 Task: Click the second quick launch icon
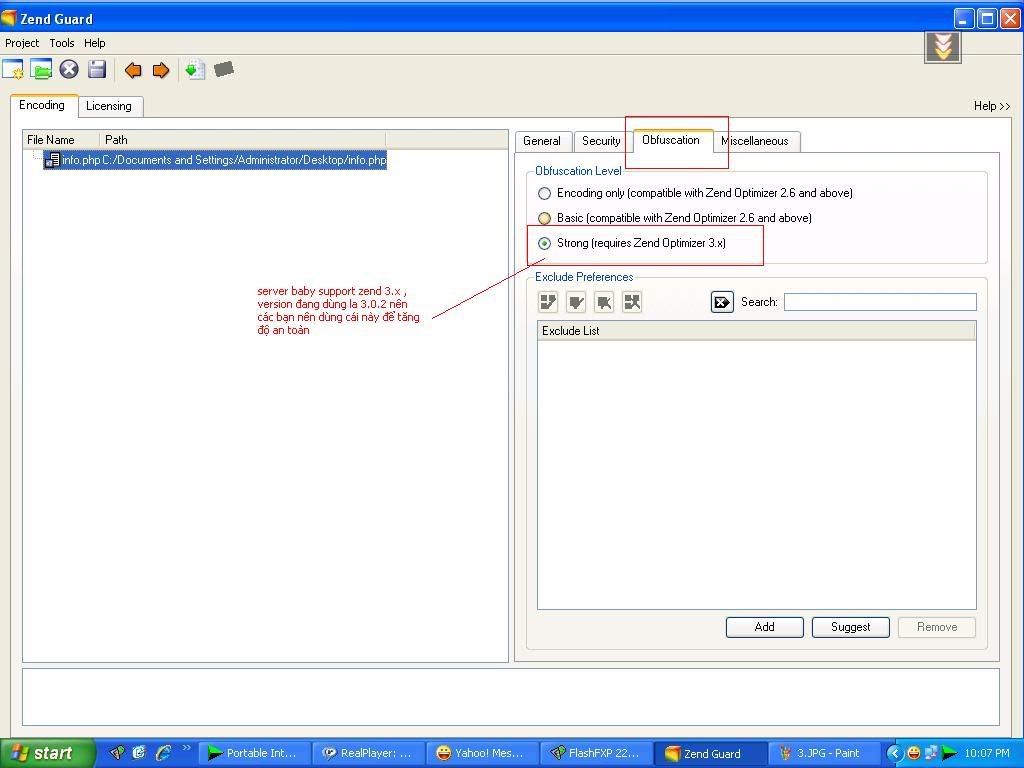click(x=138, y=753)
